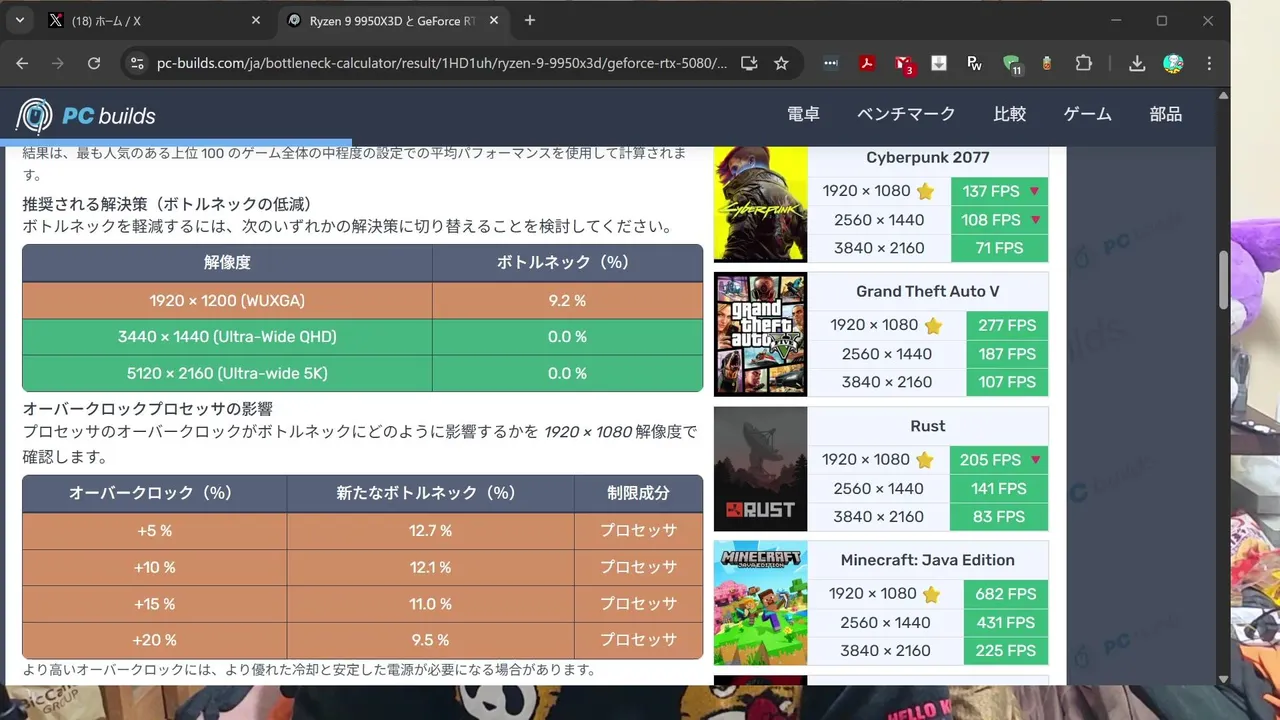Open the Gmail checker extension with badge 3

pos(904,64)
